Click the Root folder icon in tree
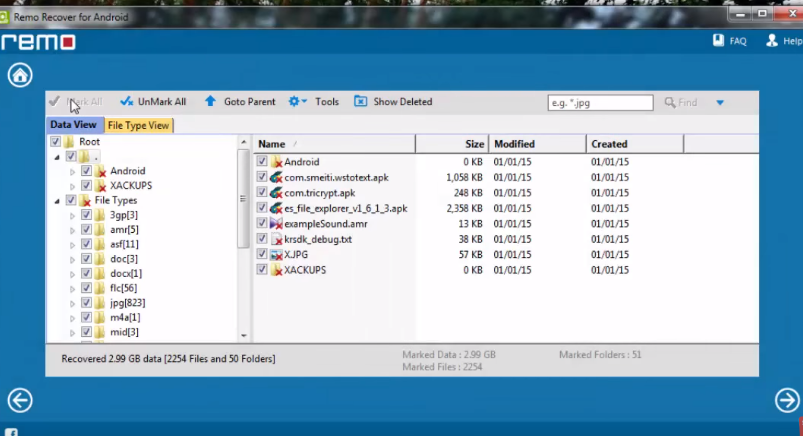803x436 pixels. pos(69,141)
